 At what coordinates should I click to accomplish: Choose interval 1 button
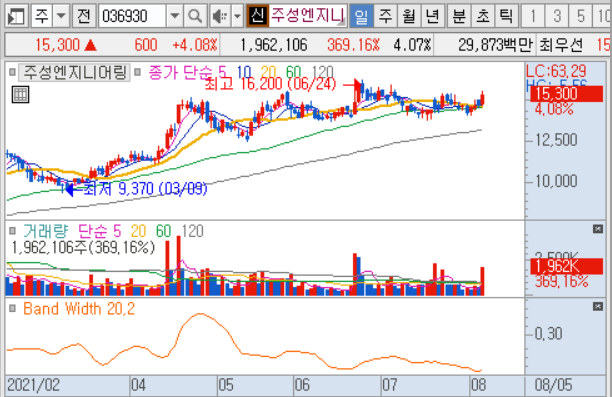pos(533,16)
